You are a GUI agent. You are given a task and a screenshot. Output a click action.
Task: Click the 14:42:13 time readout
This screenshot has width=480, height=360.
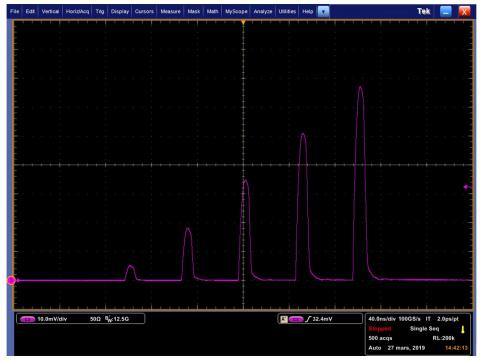pyautogui.click(x=456, y=348)
